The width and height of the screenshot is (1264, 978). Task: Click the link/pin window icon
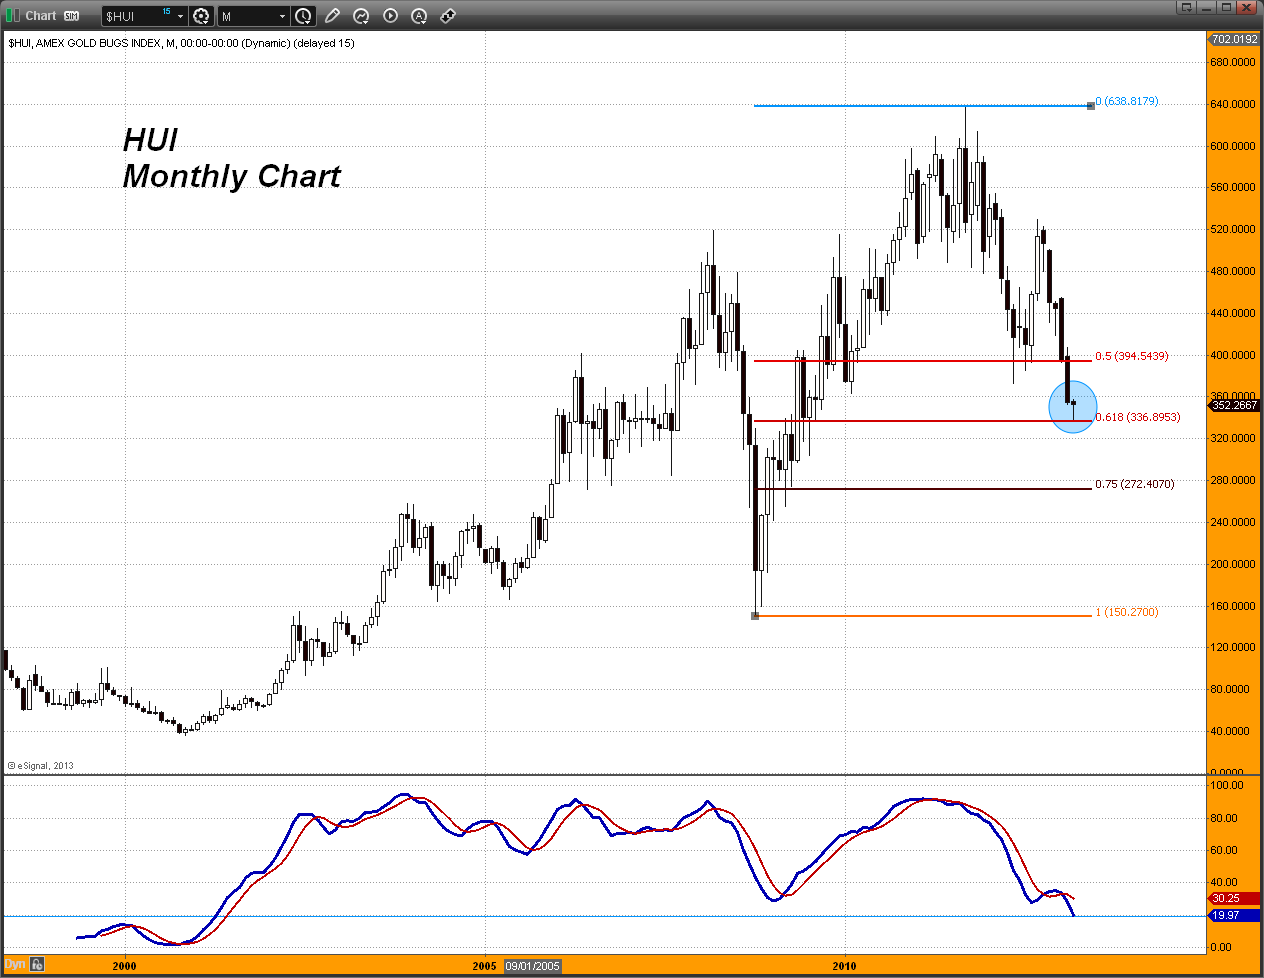(448, 16)
